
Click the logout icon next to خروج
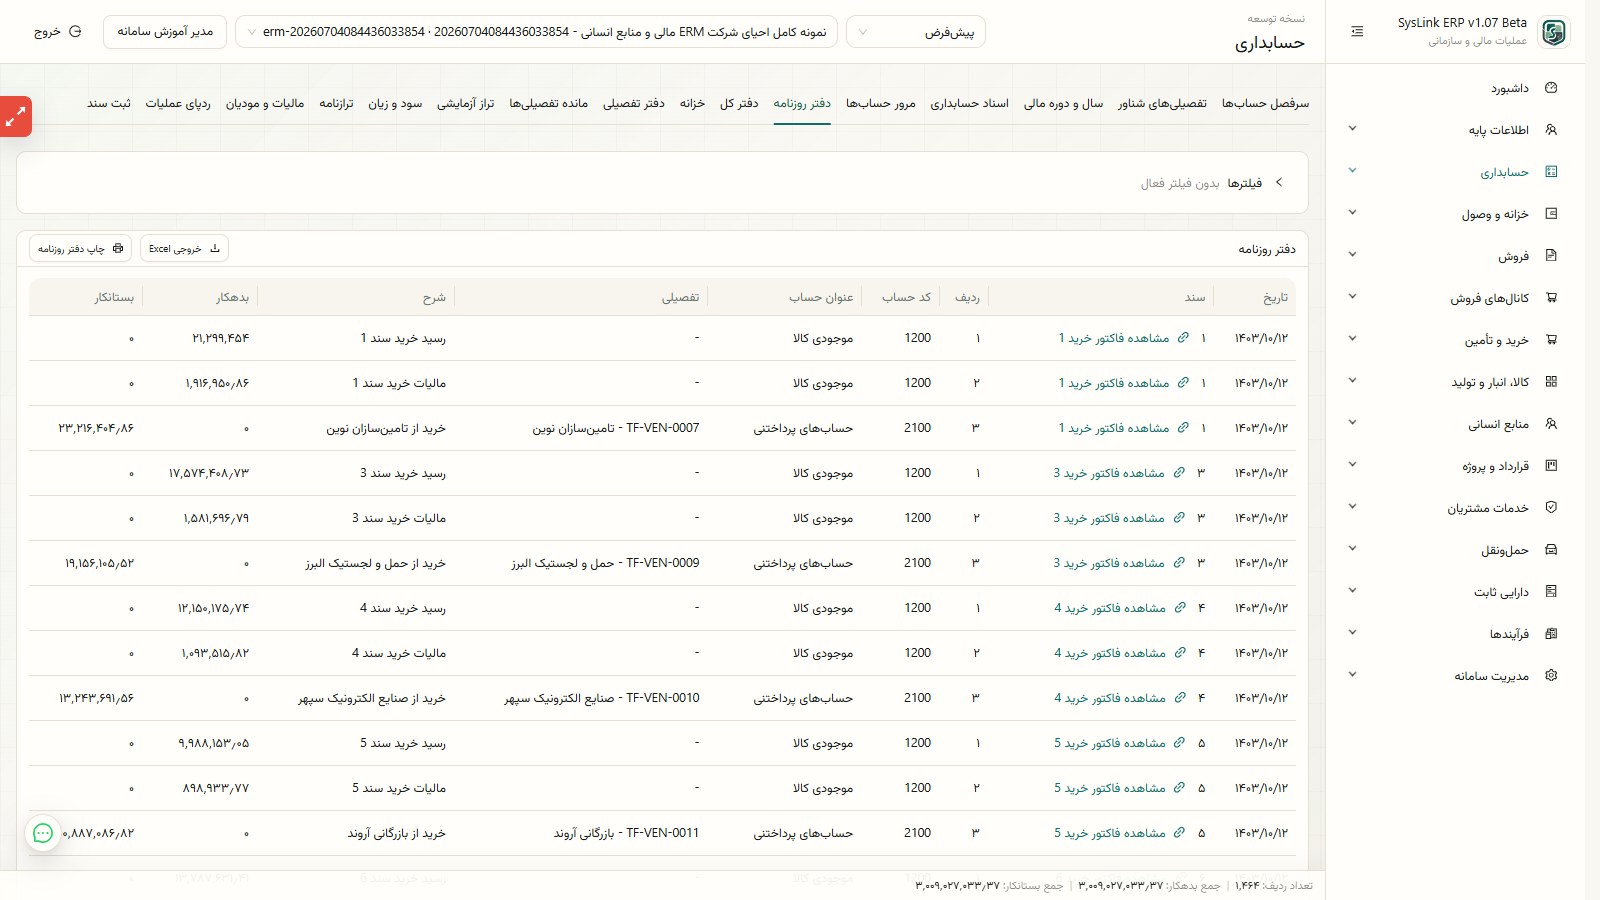(75, 32)
